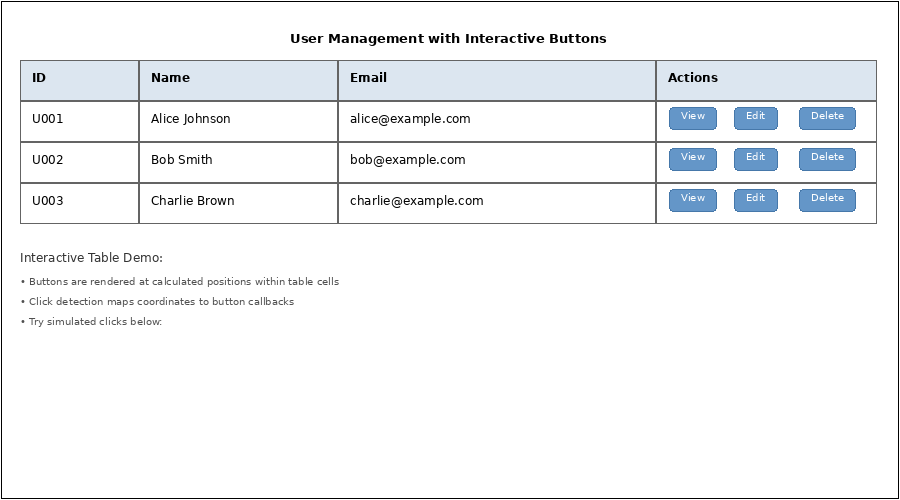Click the ID column header
The image size is (900, 500).
pyautogui.click(x=79, y=79)
